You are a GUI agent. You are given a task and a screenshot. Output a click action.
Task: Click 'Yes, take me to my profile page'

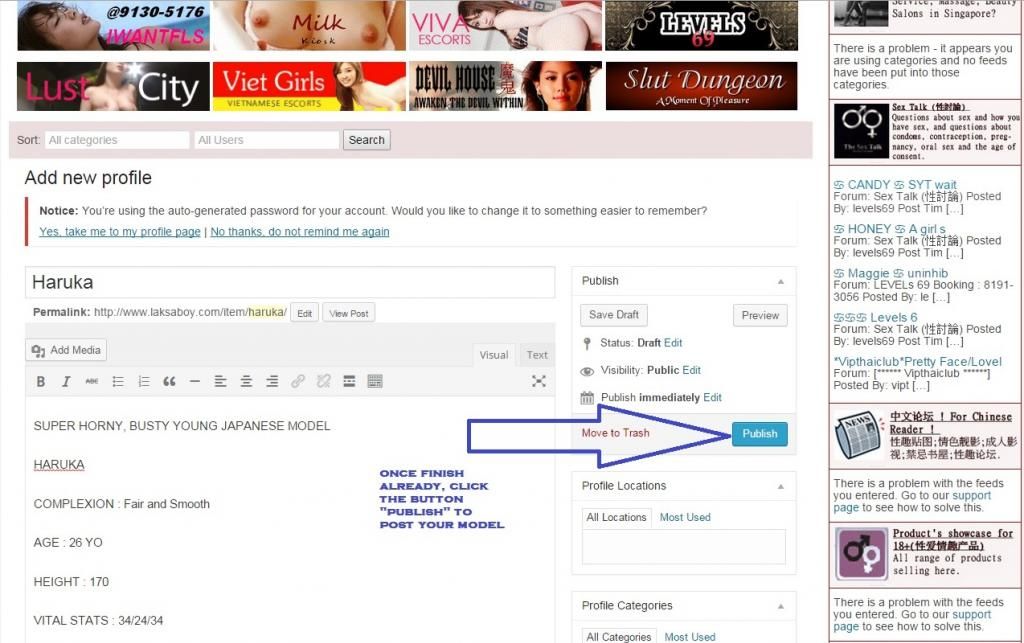(120, 232)
